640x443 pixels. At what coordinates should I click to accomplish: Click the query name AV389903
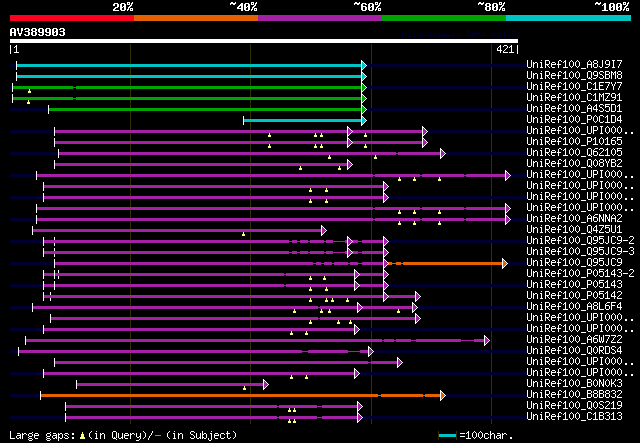tap(38, 32)
